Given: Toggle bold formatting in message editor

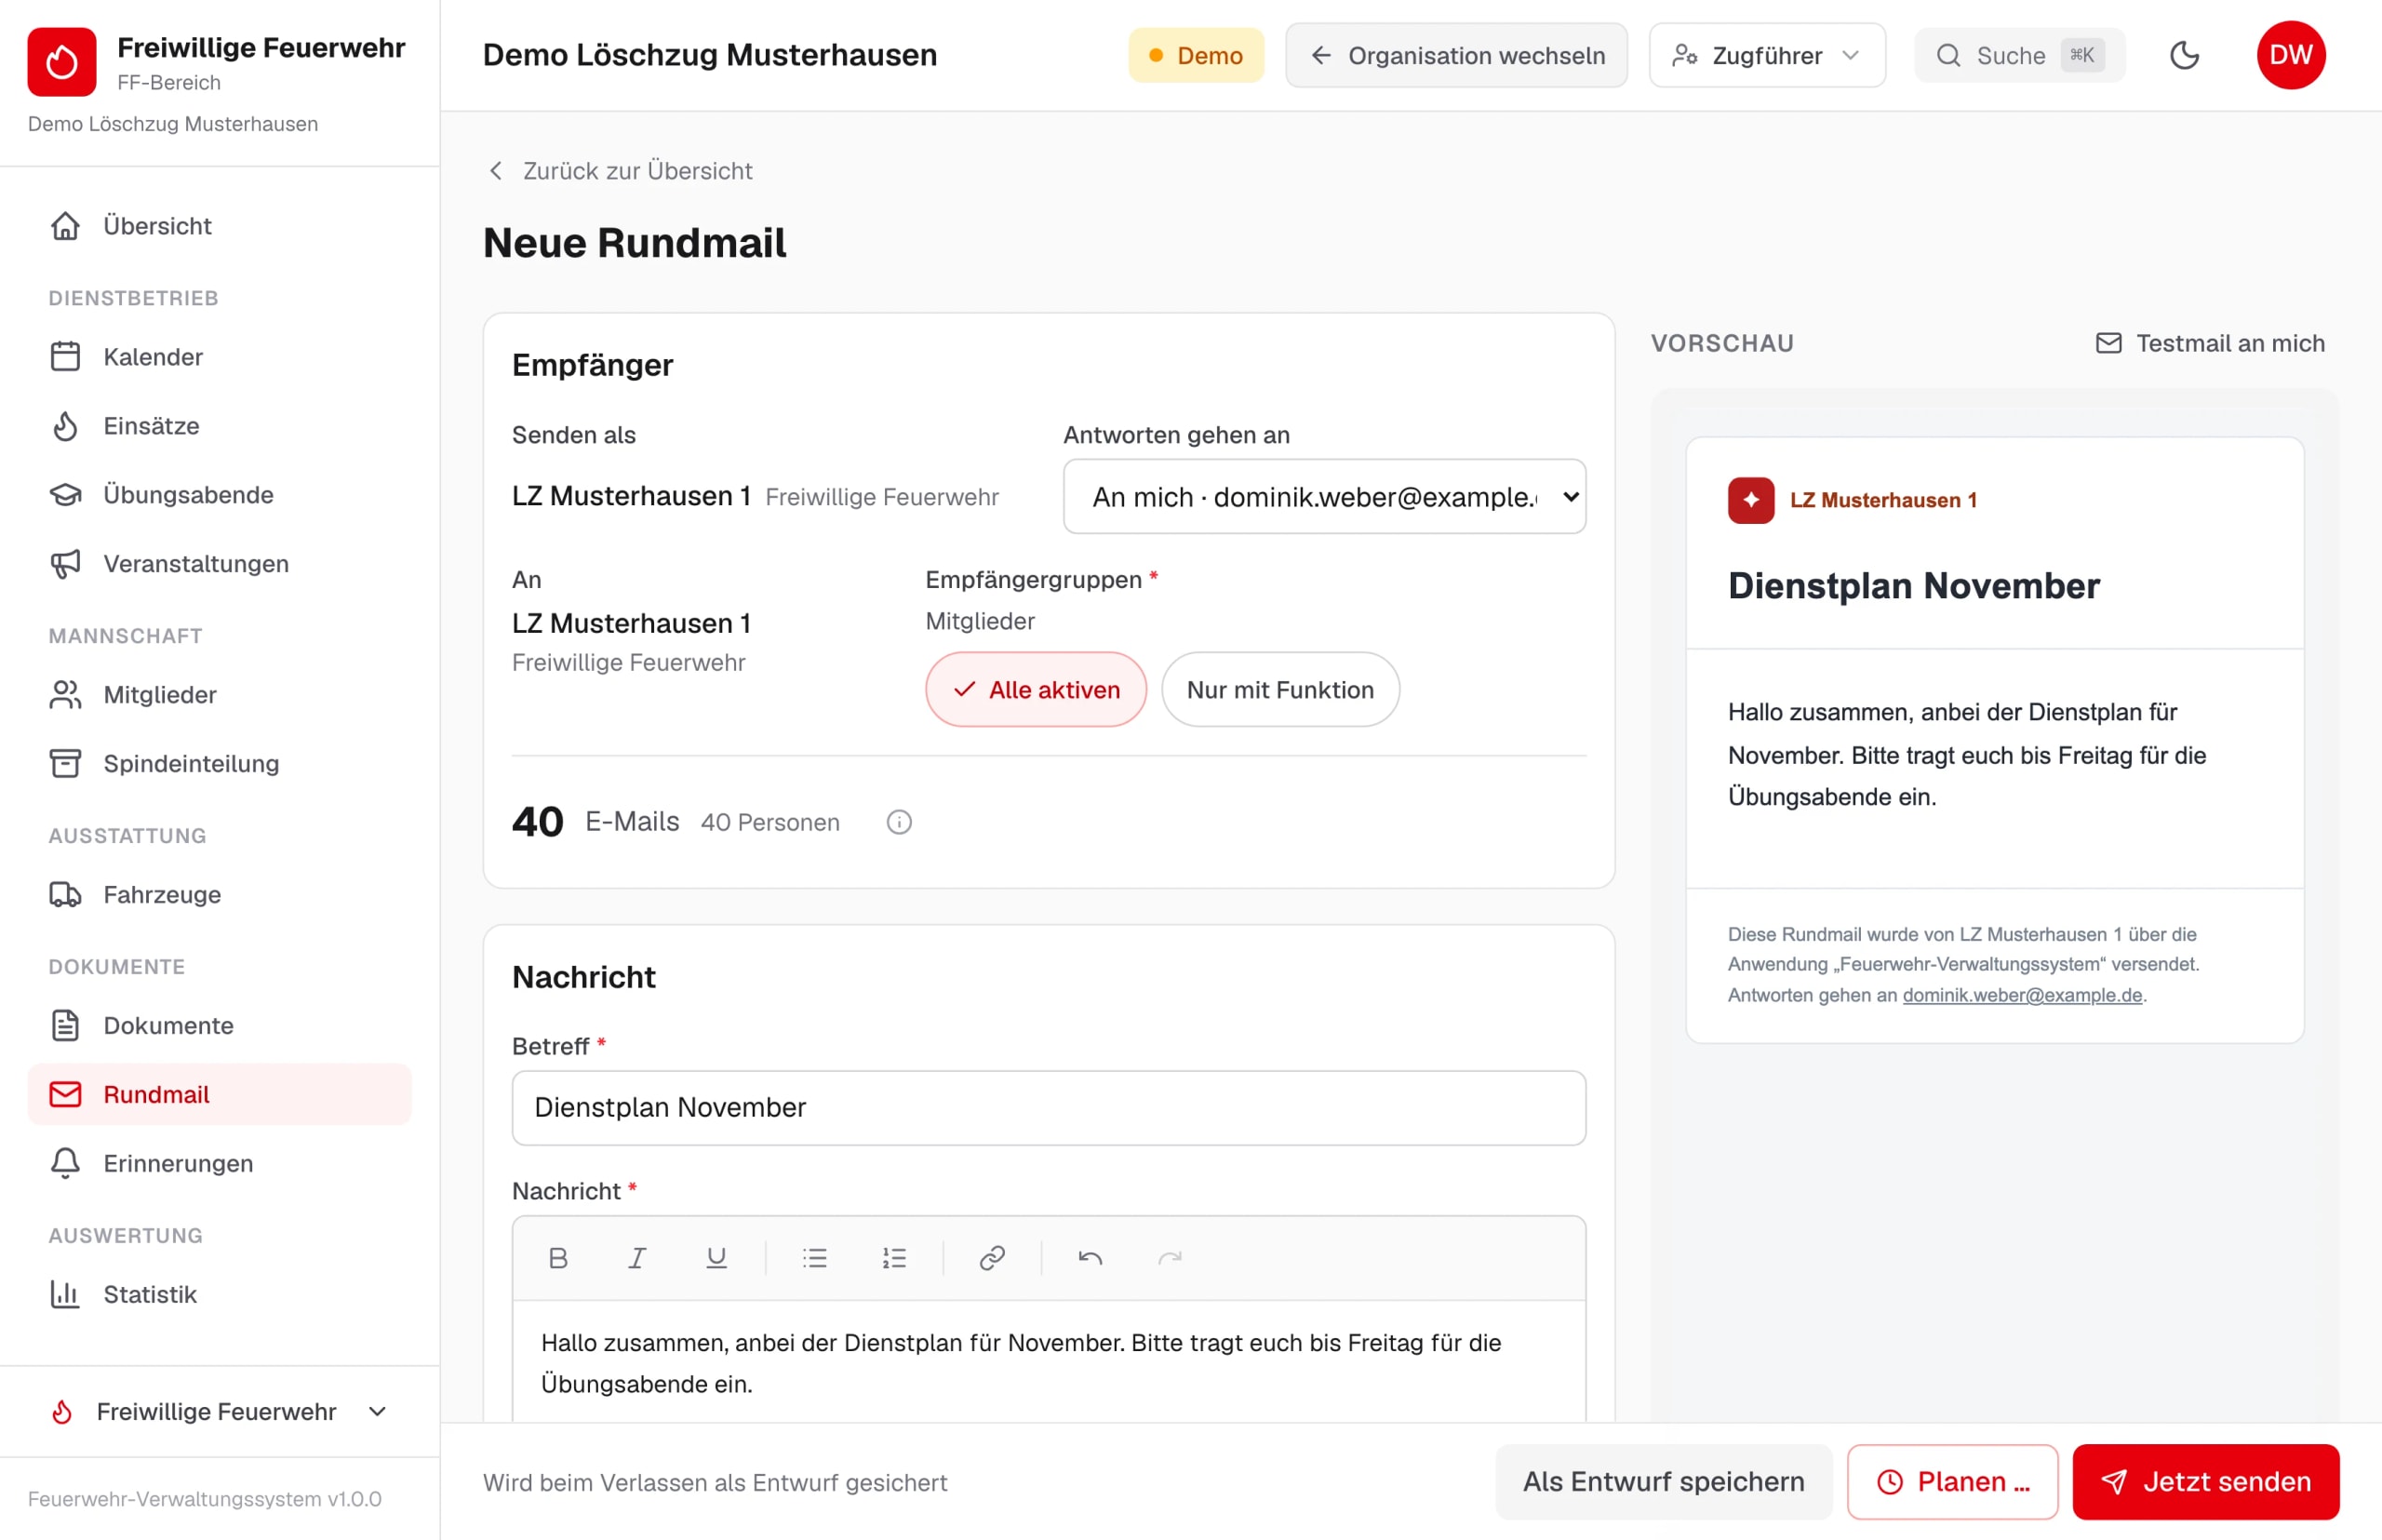Looking at the screenshot, I should pyautogui.click(x=558, y=1258).
